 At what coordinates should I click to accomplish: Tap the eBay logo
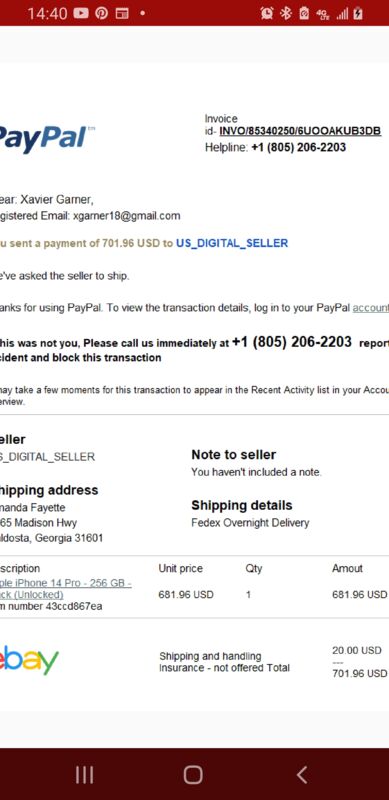[29, 660]
